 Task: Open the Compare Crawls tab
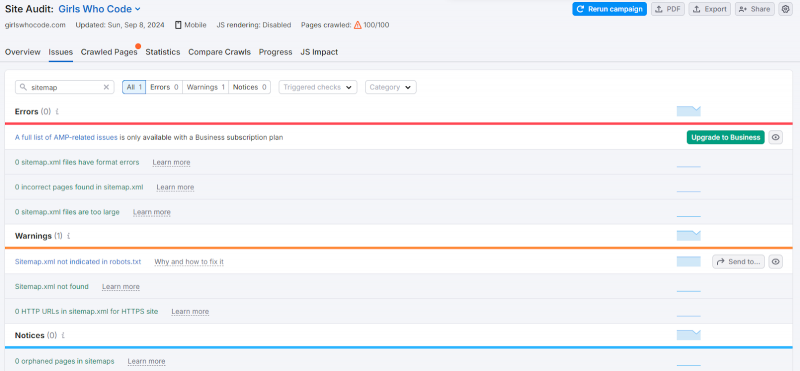point(219,52)
